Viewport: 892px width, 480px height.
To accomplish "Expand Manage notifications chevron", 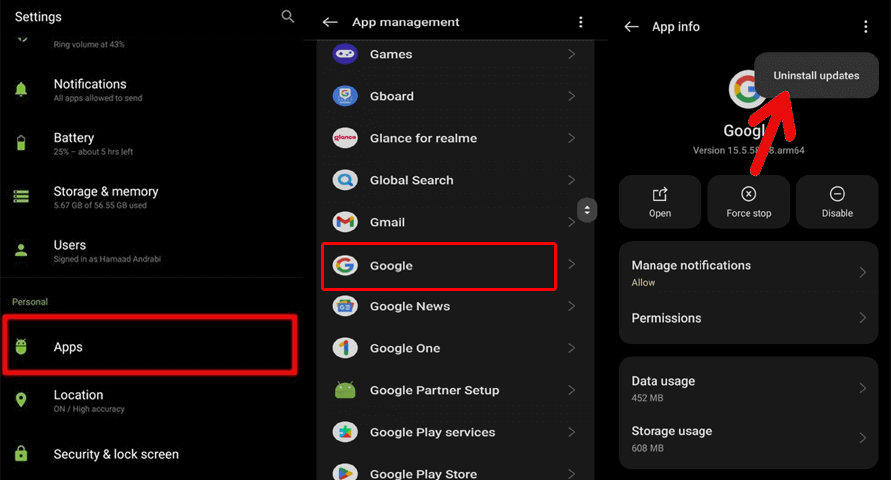I will click(x=862, y=273).
